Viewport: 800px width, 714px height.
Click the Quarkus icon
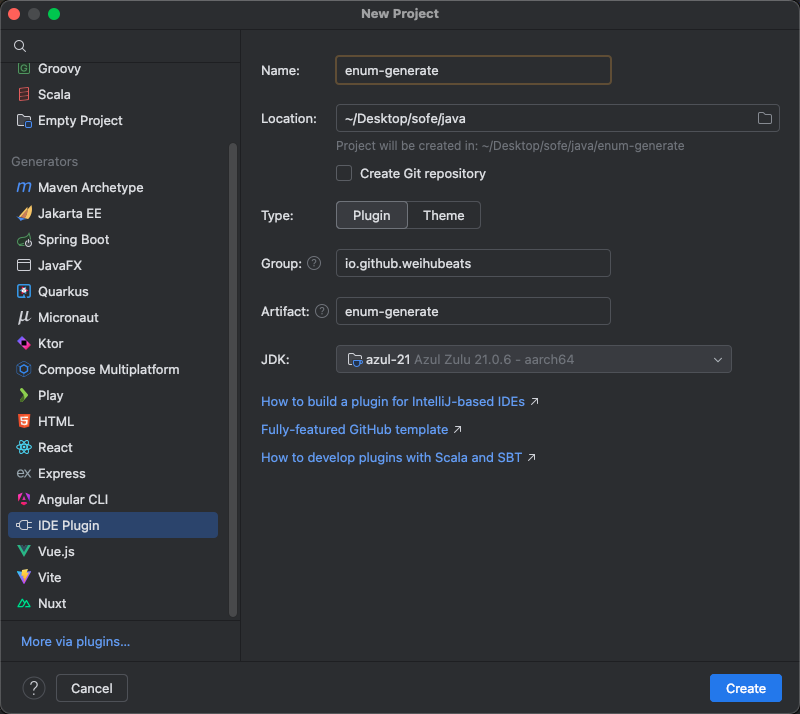[23, 291]
